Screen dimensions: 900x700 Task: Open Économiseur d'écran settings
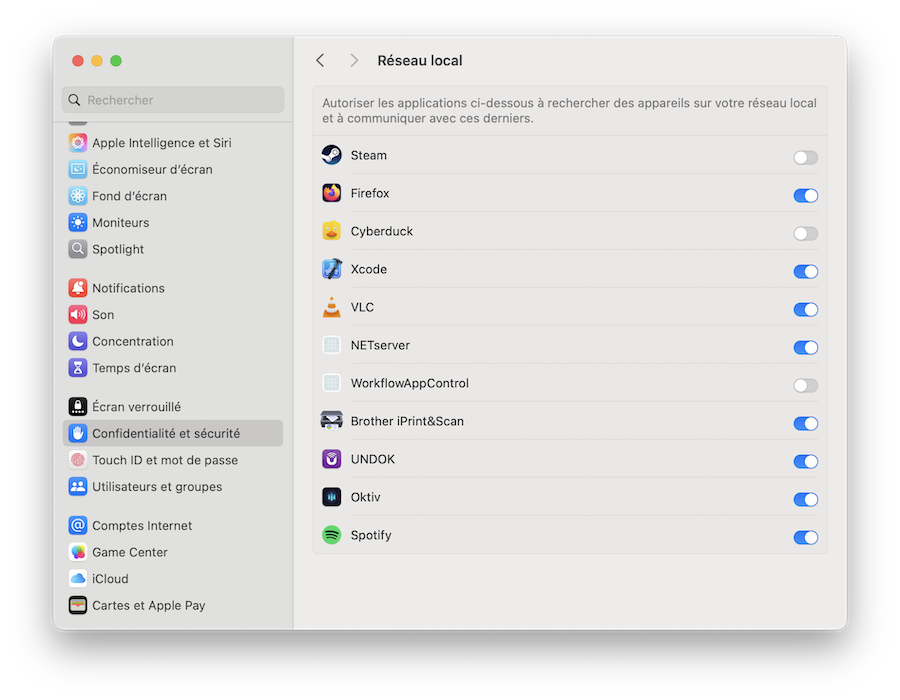pyautogui.click(x=173, y=169)
